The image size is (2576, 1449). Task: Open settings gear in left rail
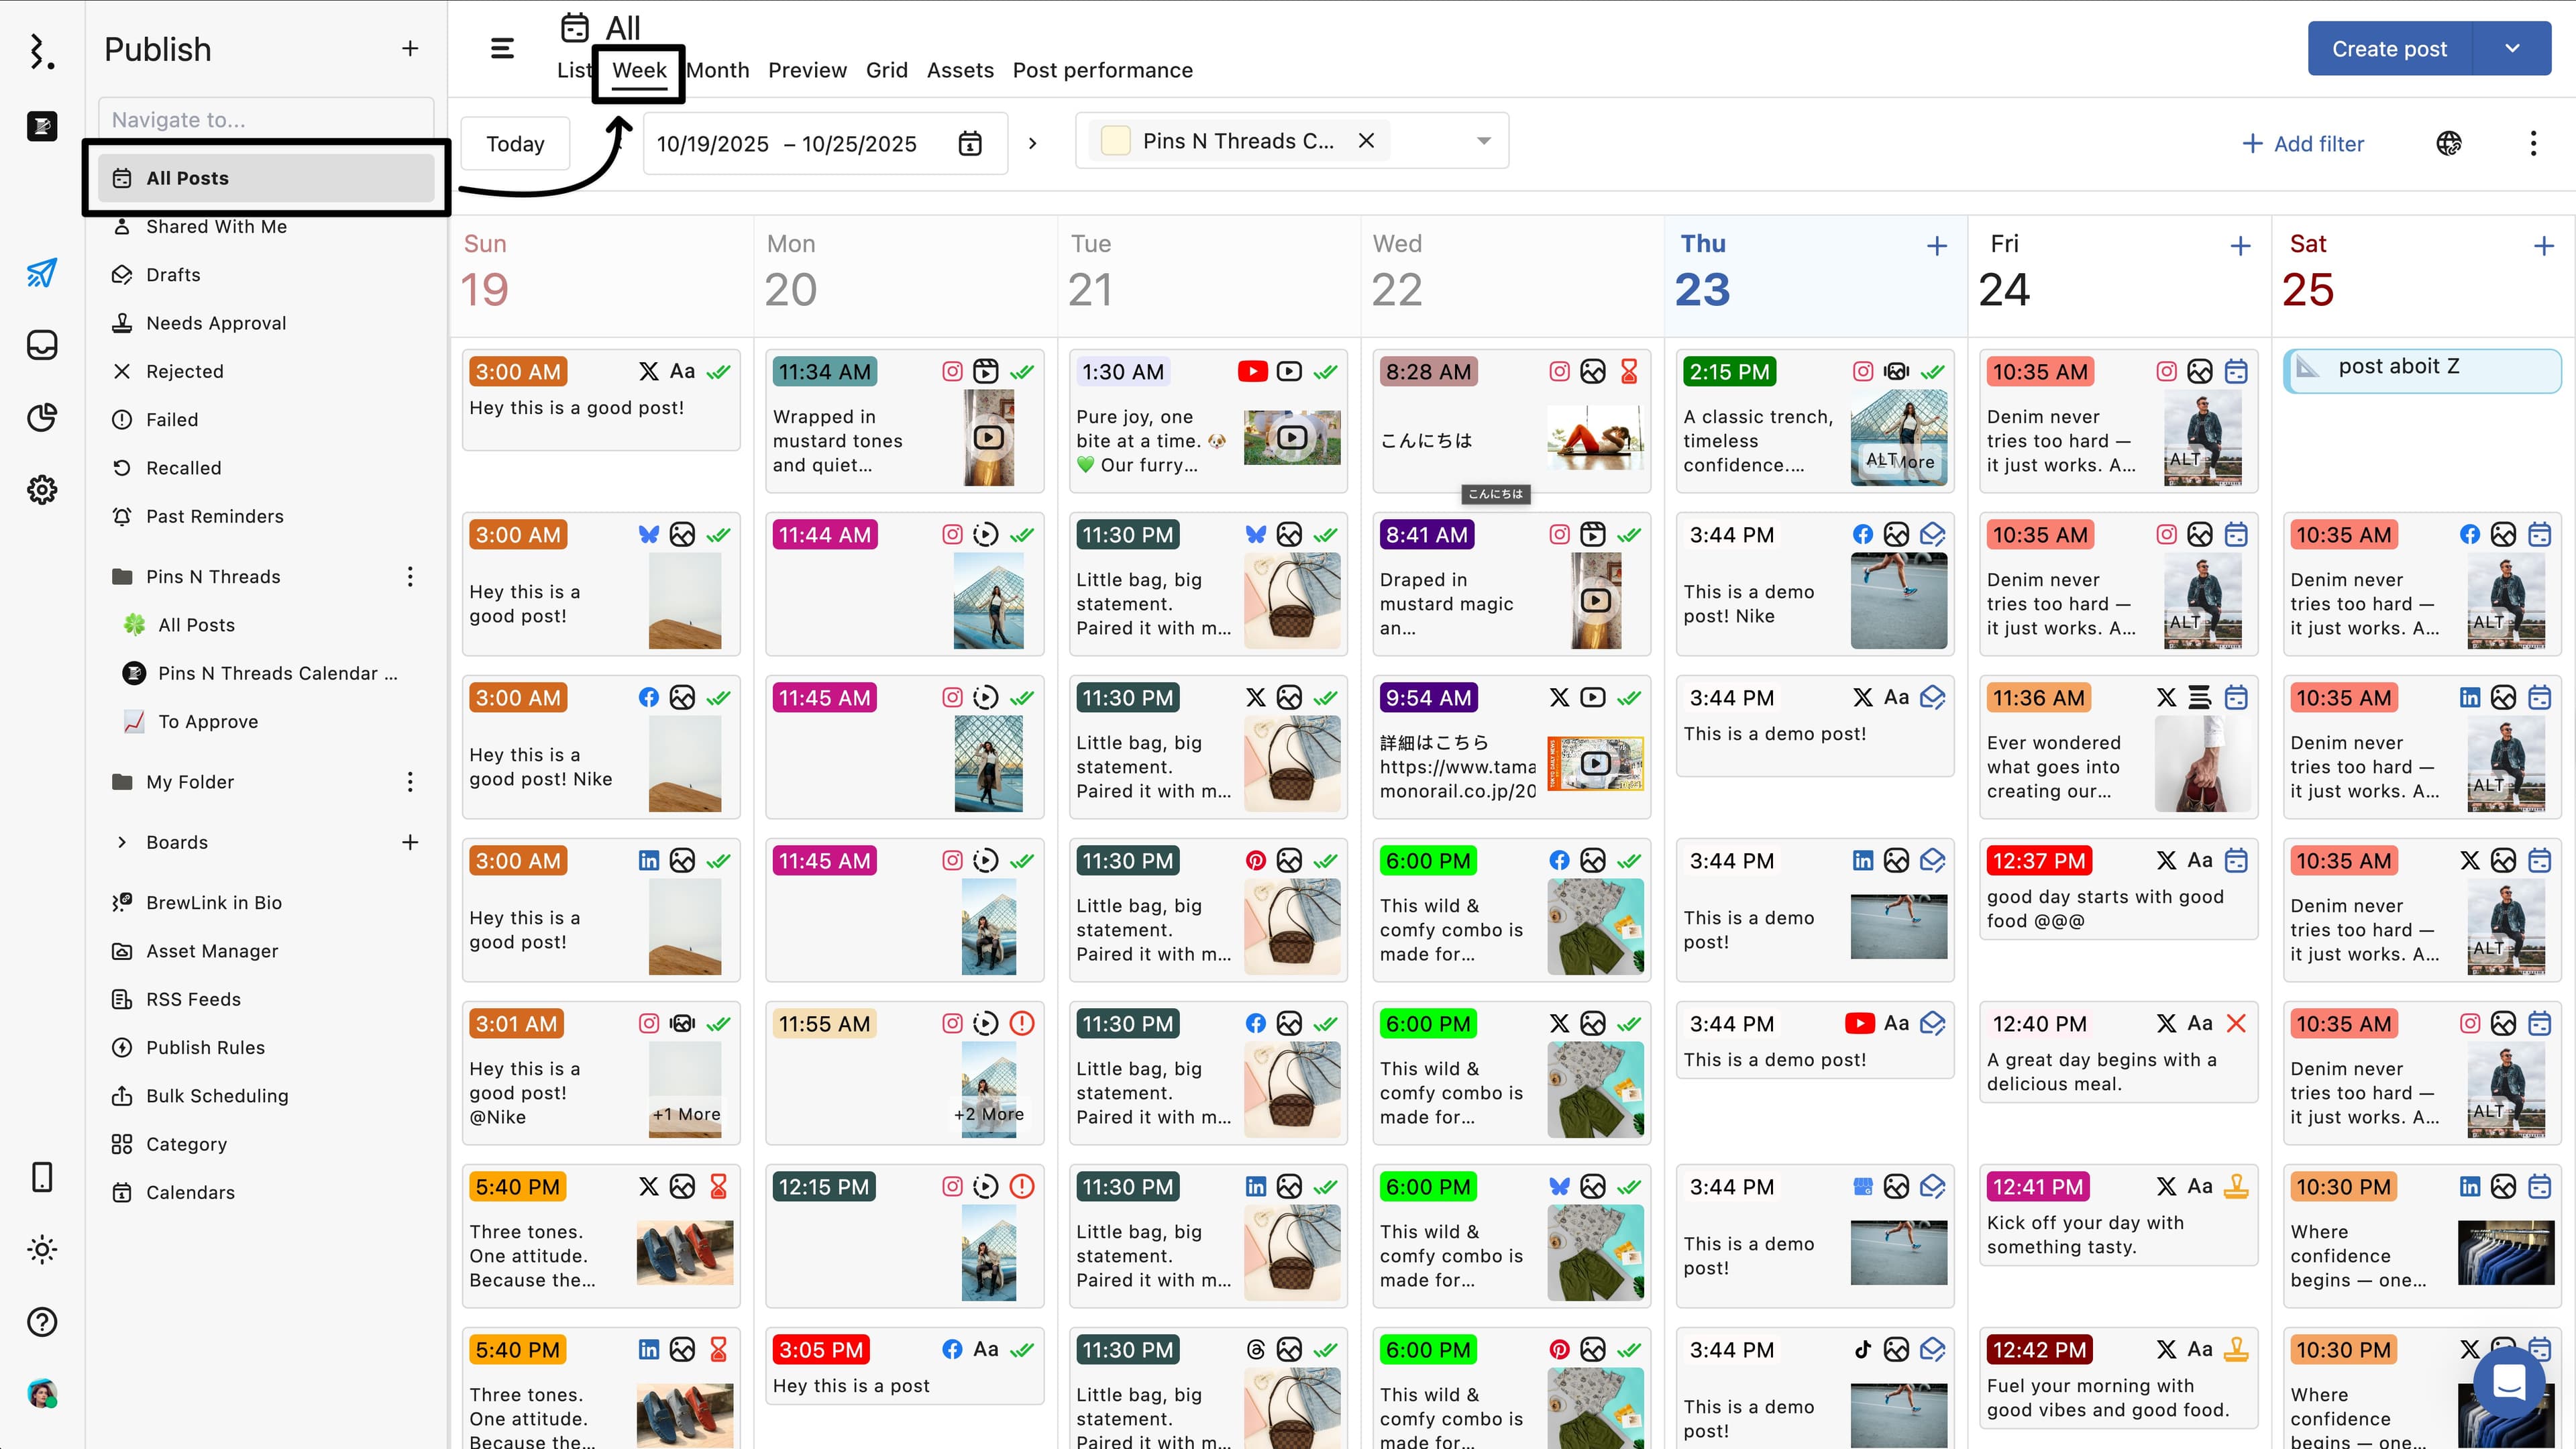pos(41,490)
